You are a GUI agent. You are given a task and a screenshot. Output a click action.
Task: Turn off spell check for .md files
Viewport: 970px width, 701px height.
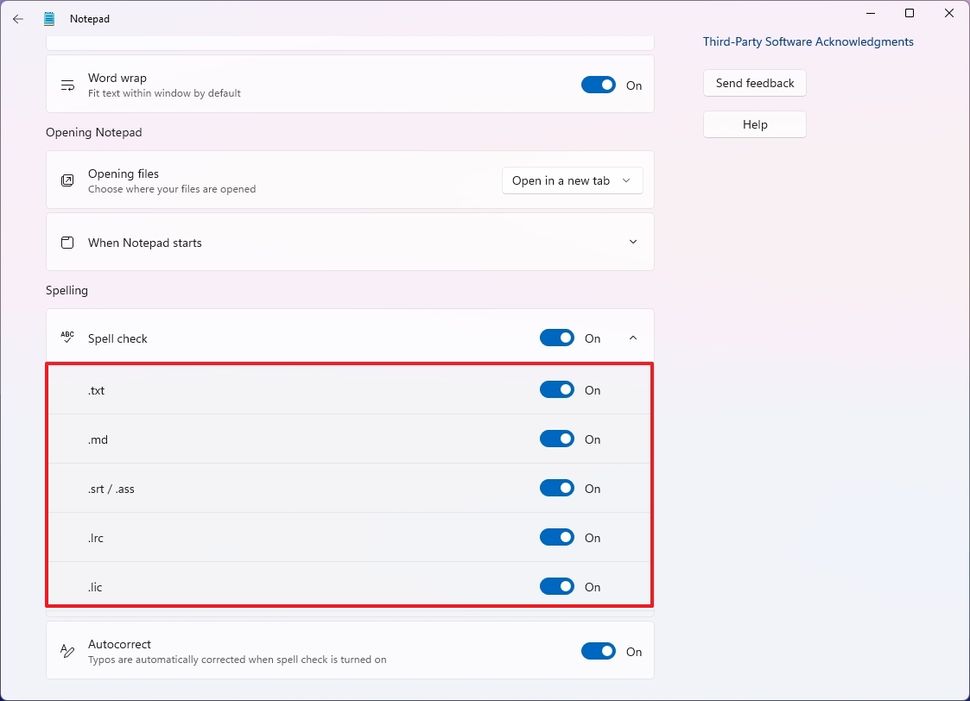pyautogui.click(x=557, y=438)
